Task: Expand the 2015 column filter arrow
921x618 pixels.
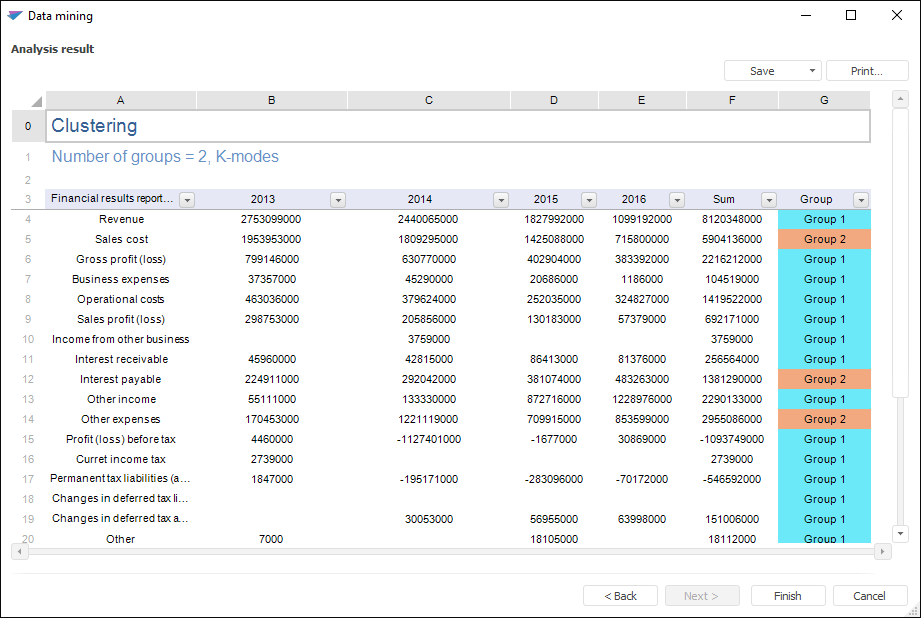Action: [x=589, y=200]
